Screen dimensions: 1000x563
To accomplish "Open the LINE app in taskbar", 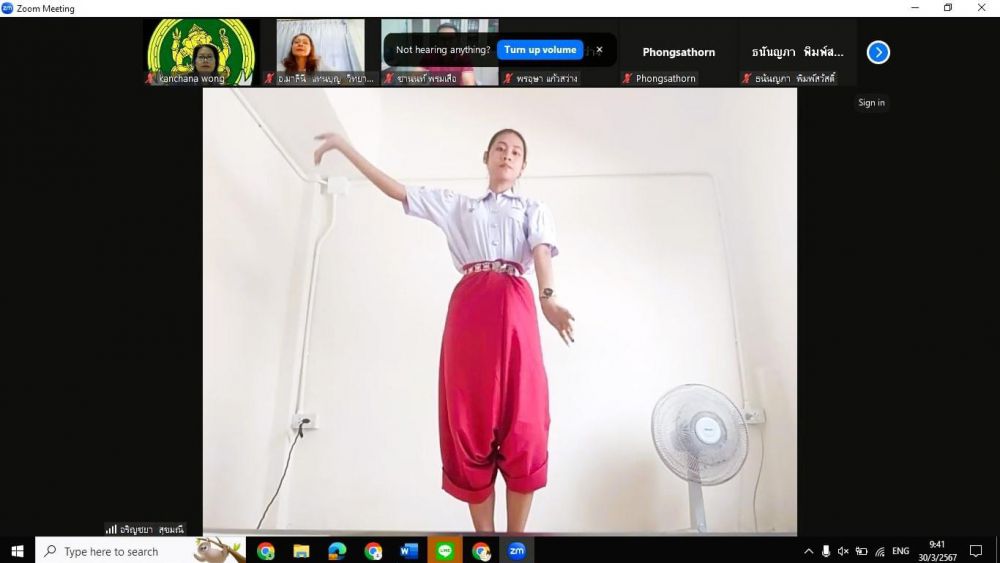I will point(445,551).
